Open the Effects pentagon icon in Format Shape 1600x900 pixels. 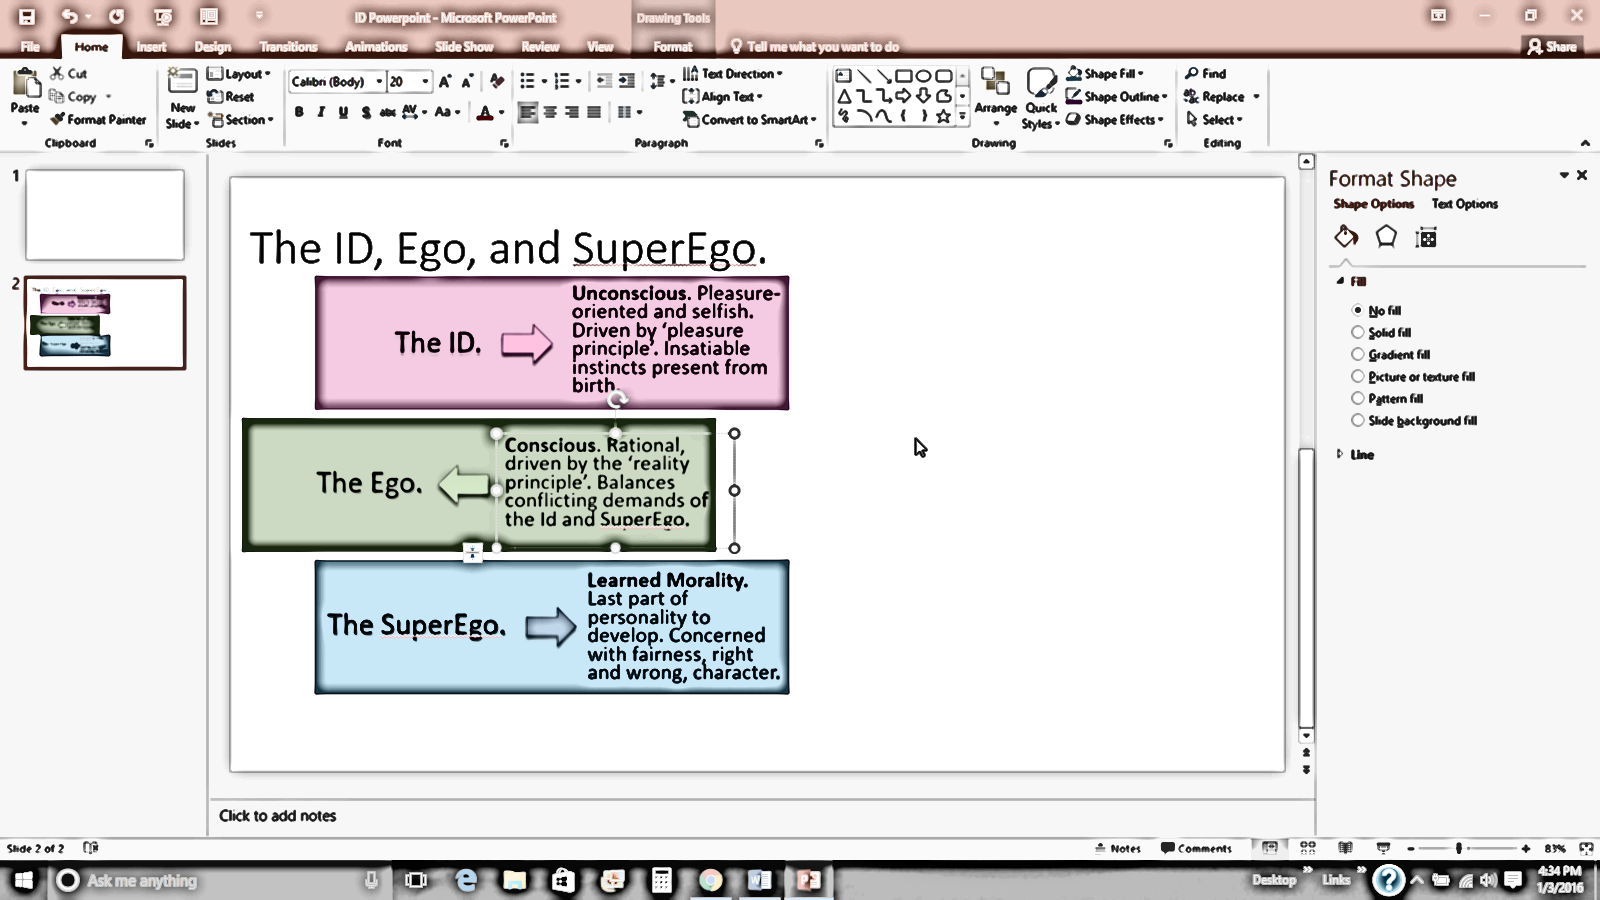tap(1386, 237)
